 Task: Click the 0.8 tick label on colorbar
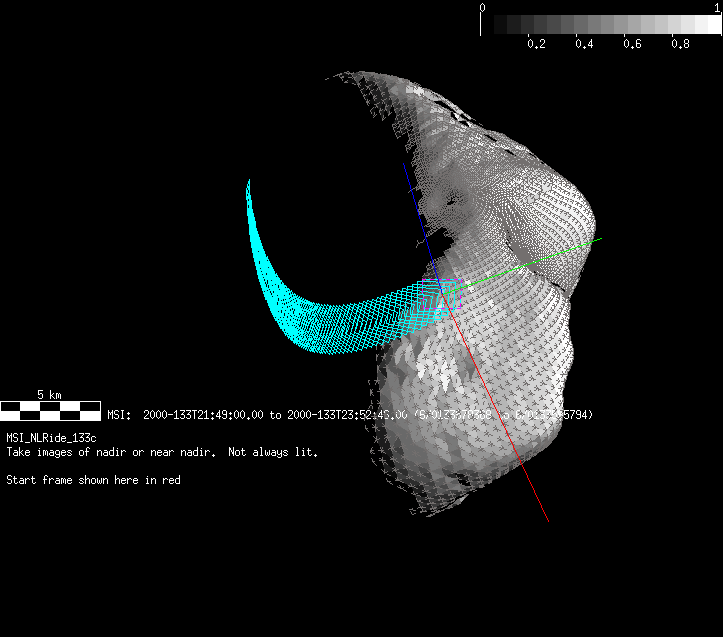tap(680, 45)
